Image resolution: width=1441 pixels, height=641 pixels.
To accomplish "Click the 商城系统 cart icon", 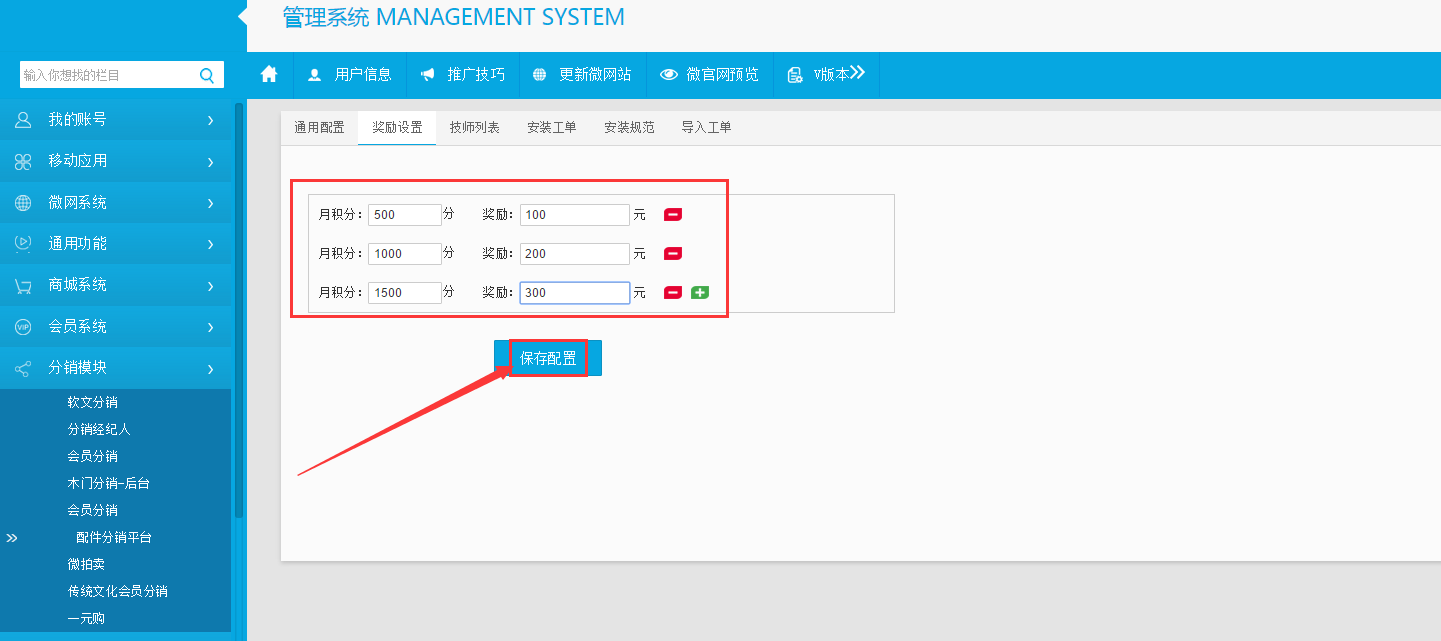I will (x=23, y=286).
